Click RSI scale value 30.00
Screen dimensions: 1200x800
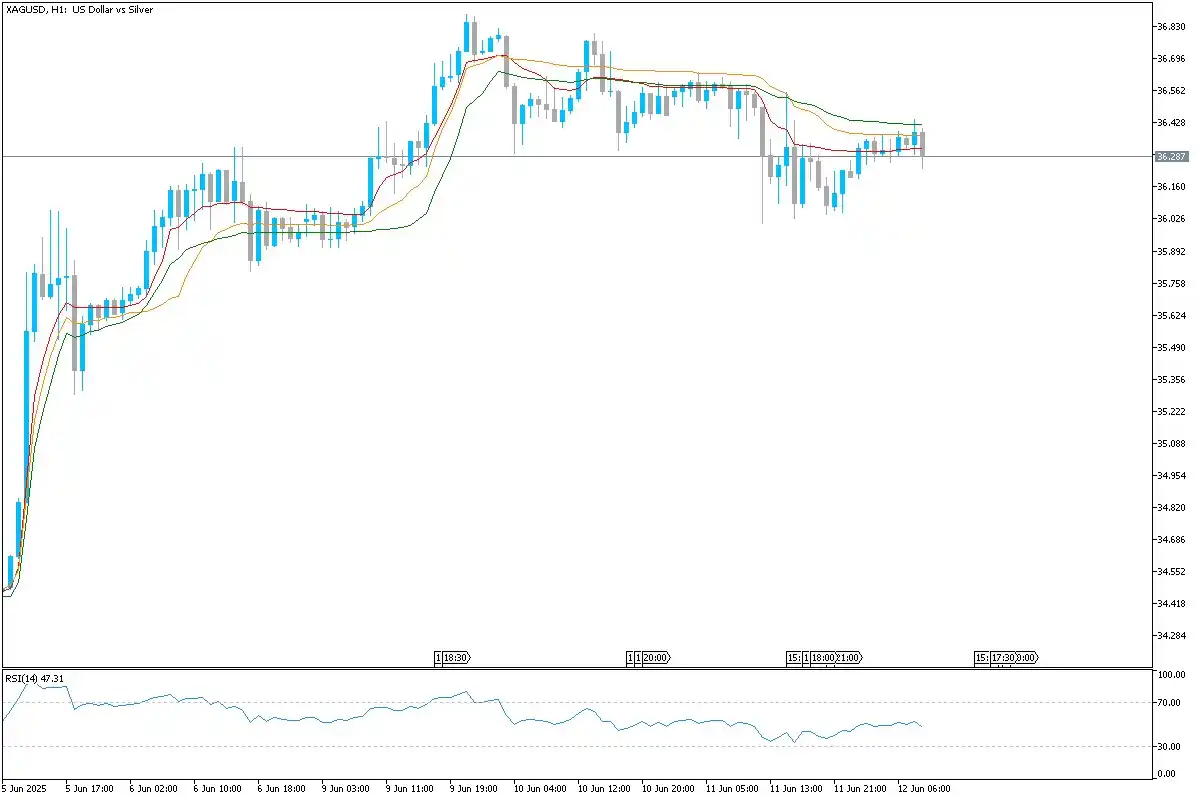click(x=1171, y=746)
